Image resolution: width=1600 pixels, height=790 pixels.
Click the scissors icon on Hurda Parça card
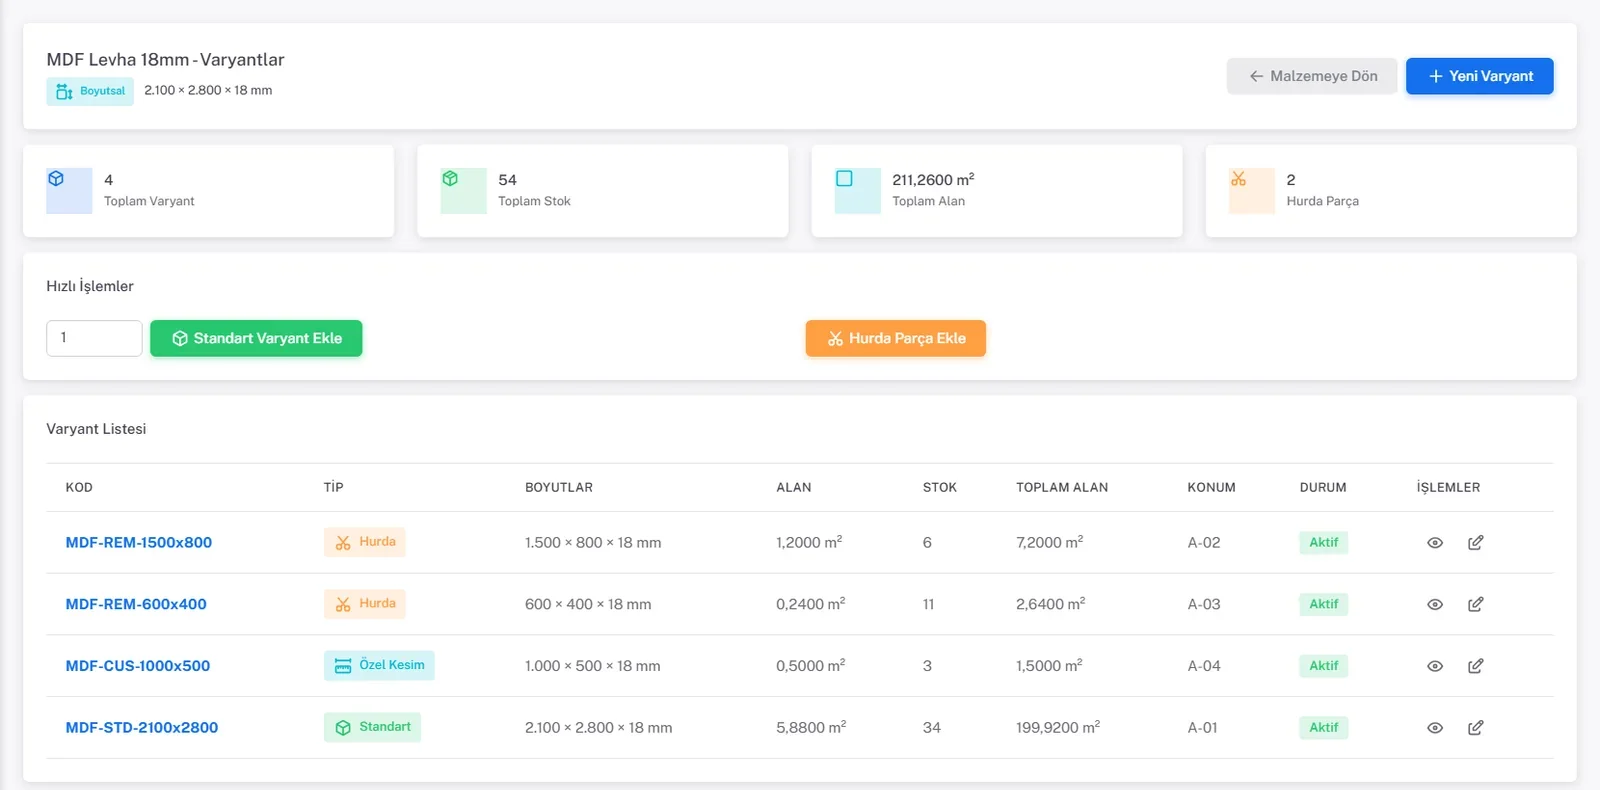point(1238,179)
